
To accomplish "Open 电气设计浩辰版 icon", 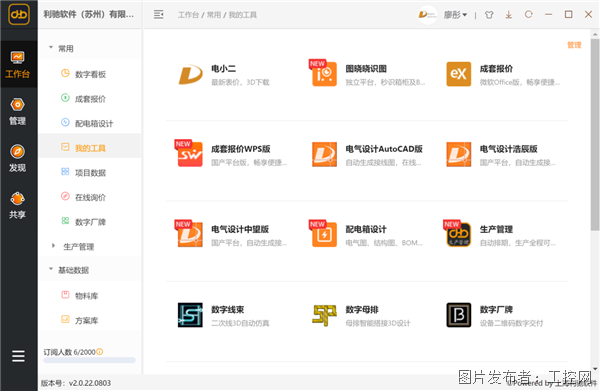I will point(458,154).
